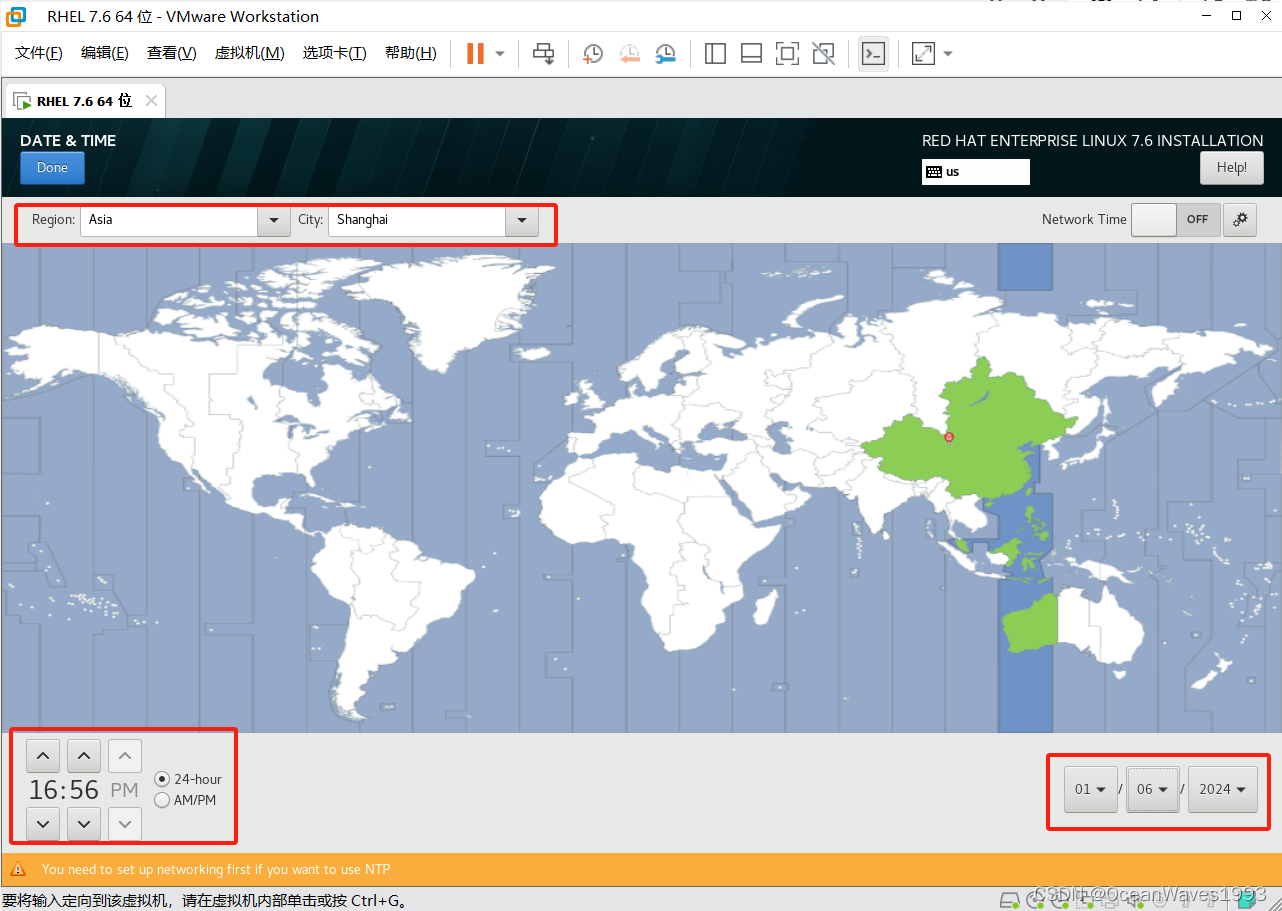1282x911 pixels.
Task: Open the day dropdown showing 06
Action: click(x=1153, y=789)
